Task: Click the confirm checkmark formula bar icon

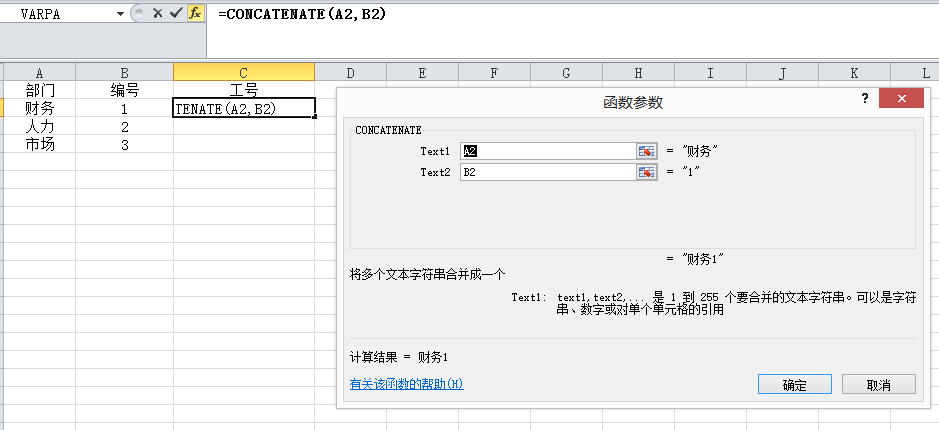Action: pyautogui.click(x=176, y=13)
